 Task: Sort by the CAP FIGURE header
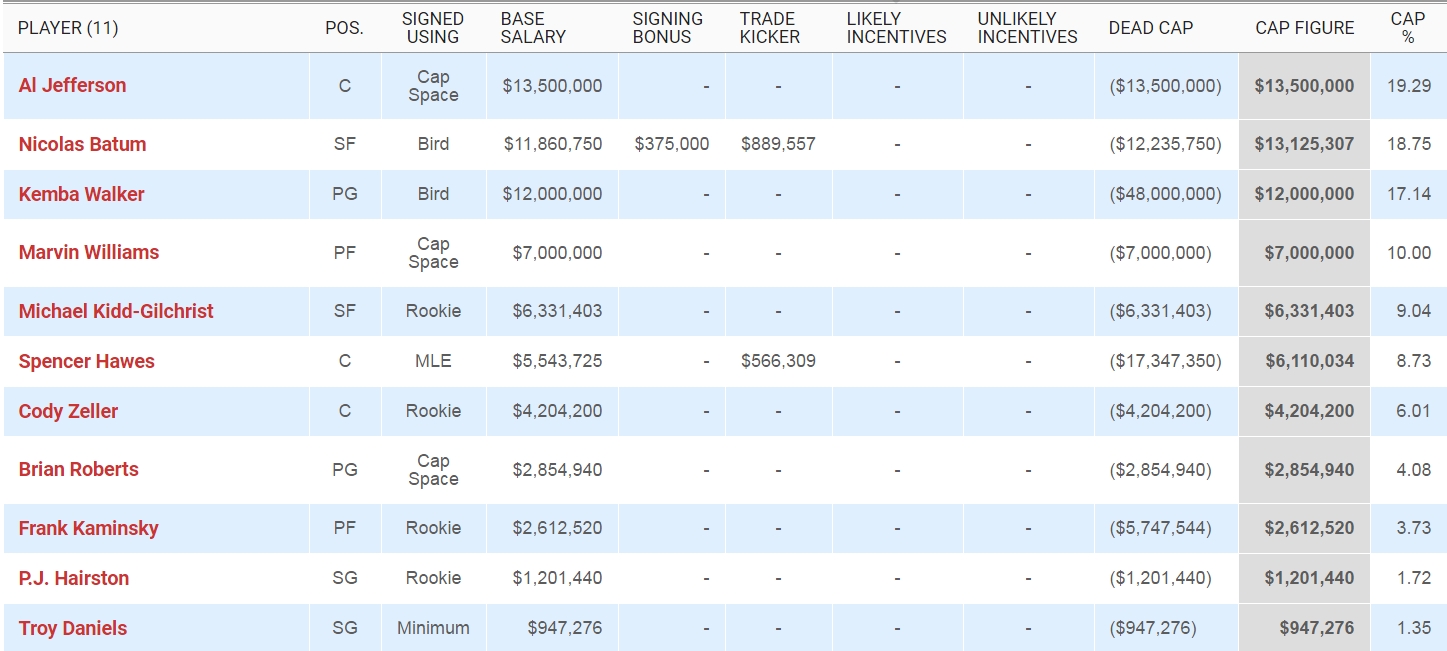1305,28
